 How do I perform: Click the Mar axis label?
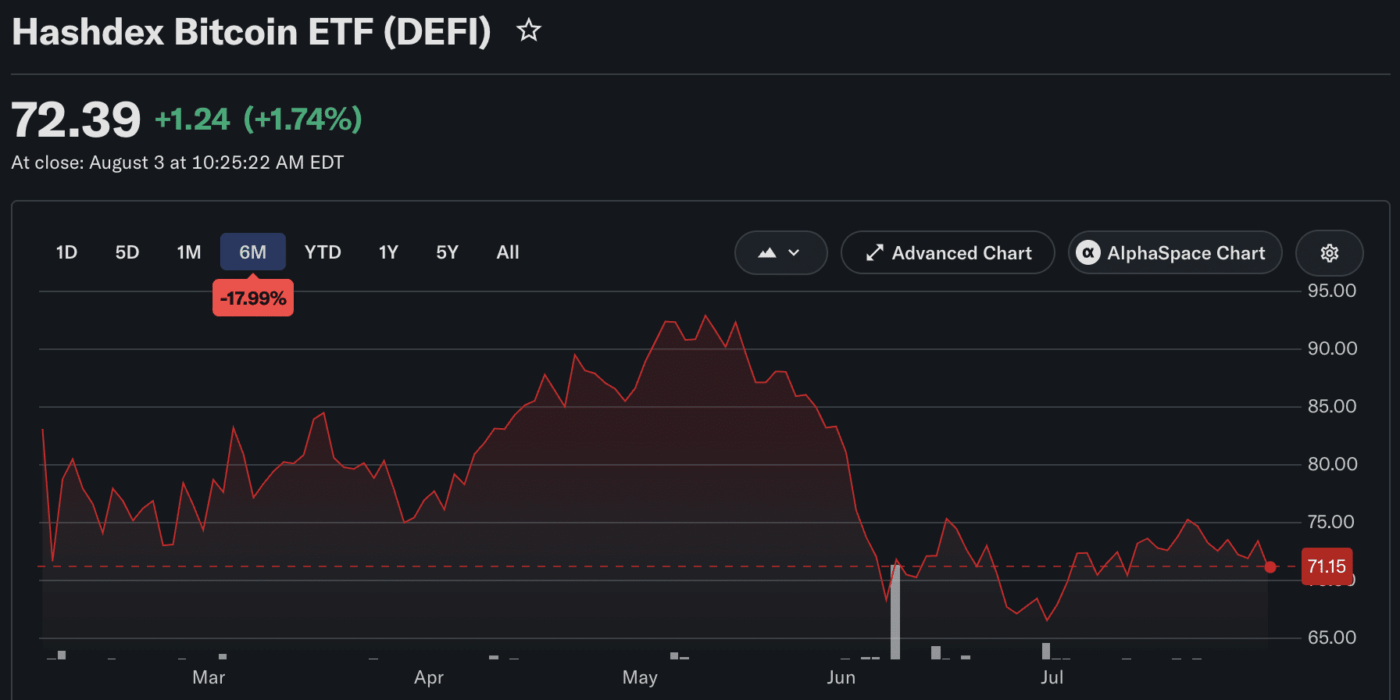click(x=209, y=678)
